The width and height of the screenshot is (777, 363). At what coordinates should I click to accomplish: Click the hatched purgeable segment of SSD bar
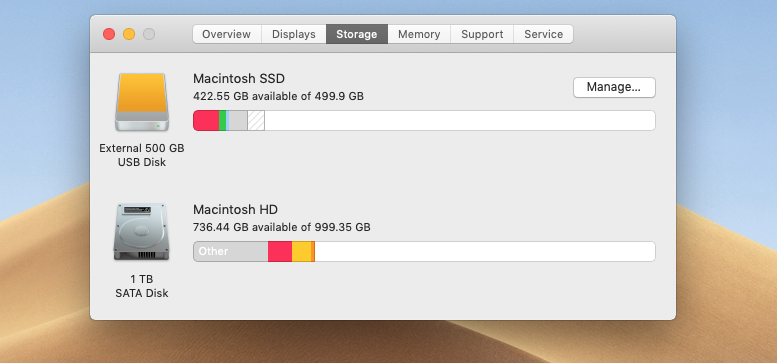pyautogui.click(x=256, y=121)
